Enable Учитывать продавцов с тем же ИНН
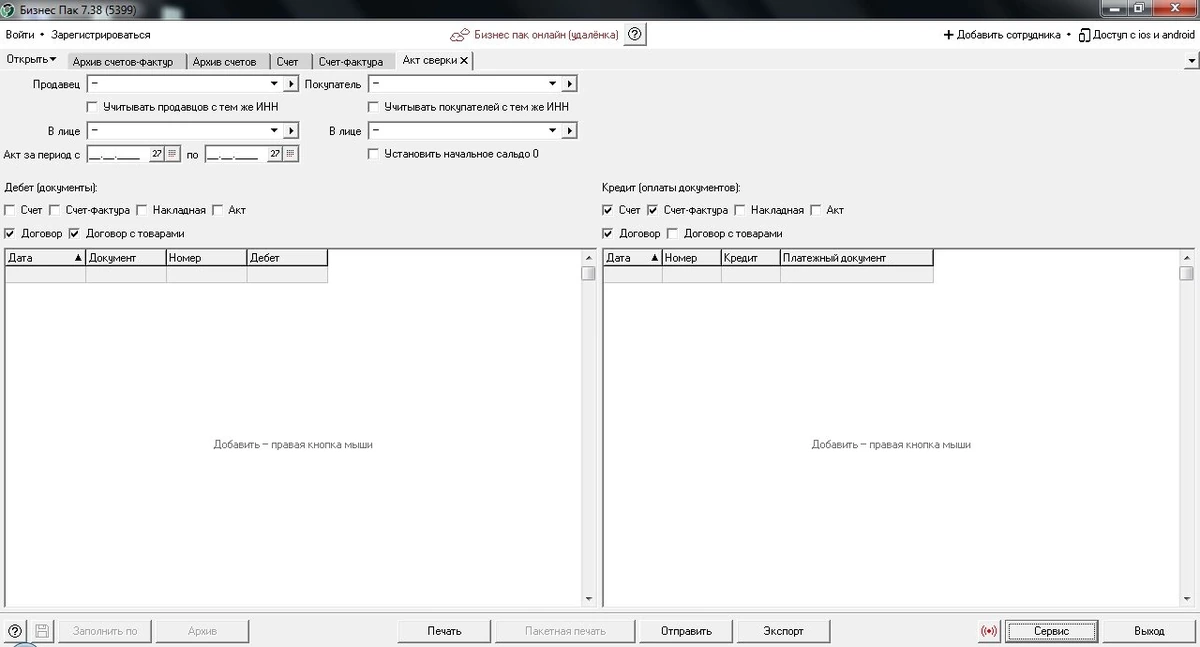The height and width of the screenshot is (647, 1200). 92,106
